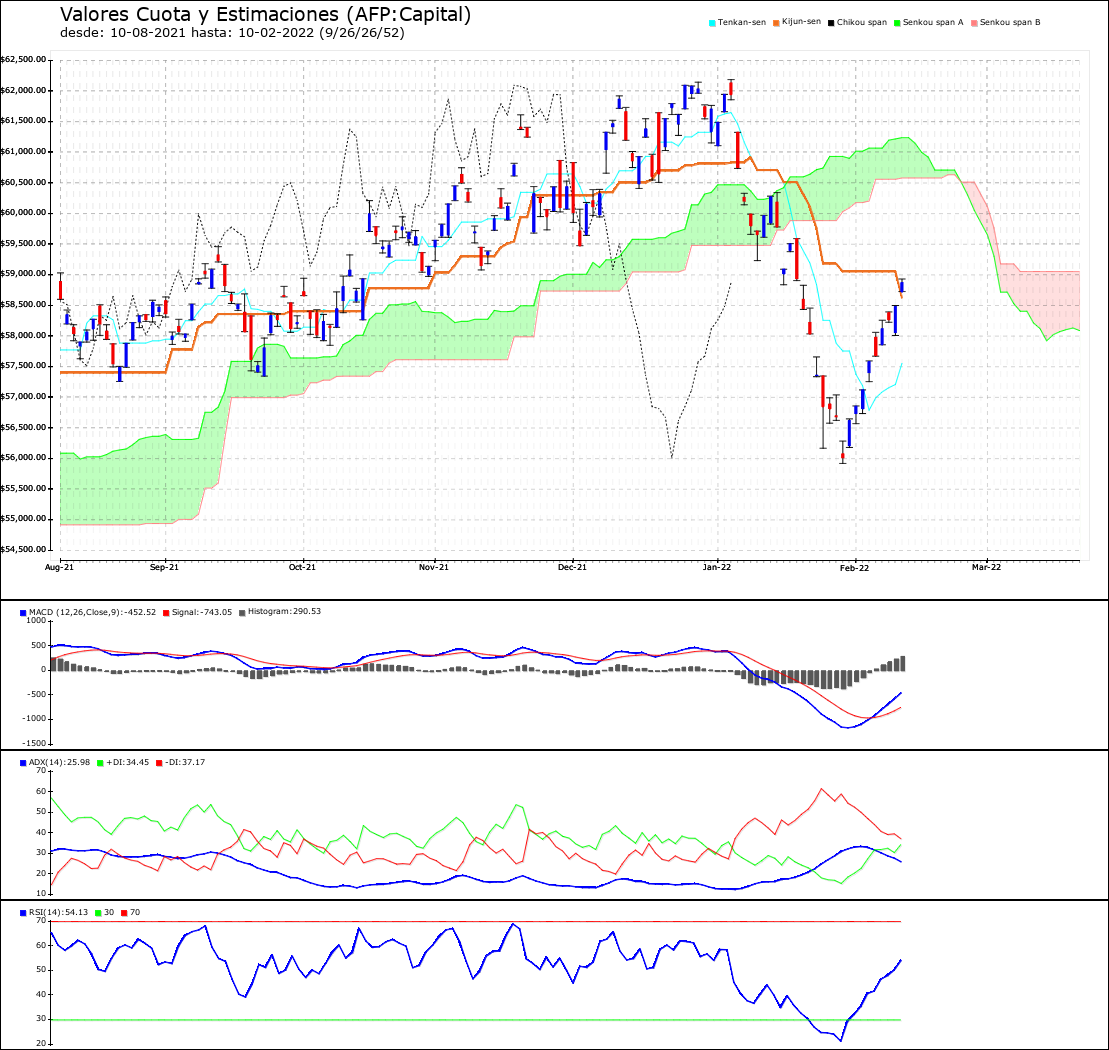Click the +DI:34.45 label
This screenshot has width=1109, height=1050.
click(x=127, y=762)
